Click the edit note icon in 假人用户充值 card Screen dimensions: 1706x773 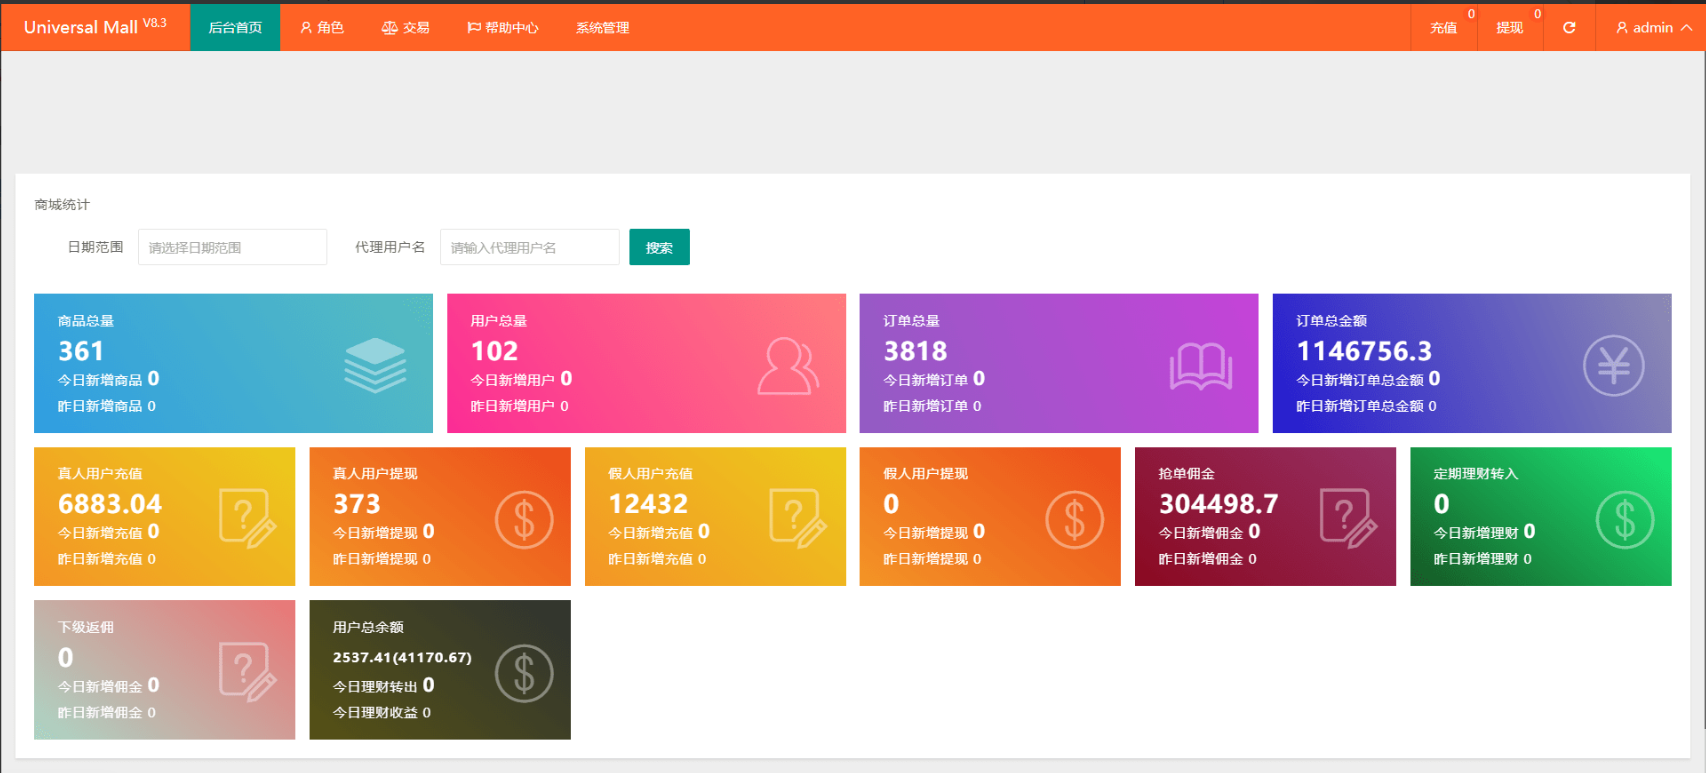[798, 518]
